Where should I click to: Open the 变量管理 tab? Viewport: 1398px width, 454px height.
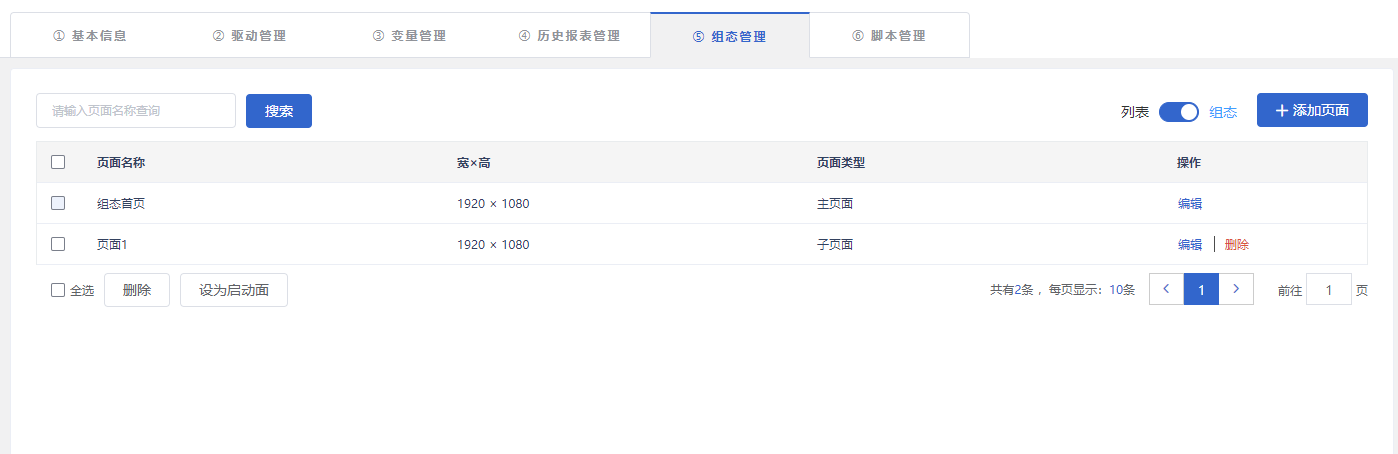pyautogui.click(x=410, y=36)
